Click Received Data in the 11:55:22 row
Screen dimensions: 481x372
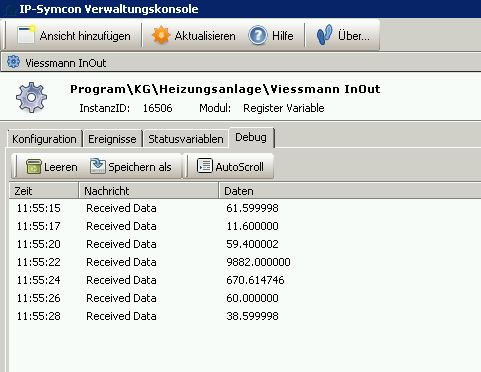coord(121,262)
